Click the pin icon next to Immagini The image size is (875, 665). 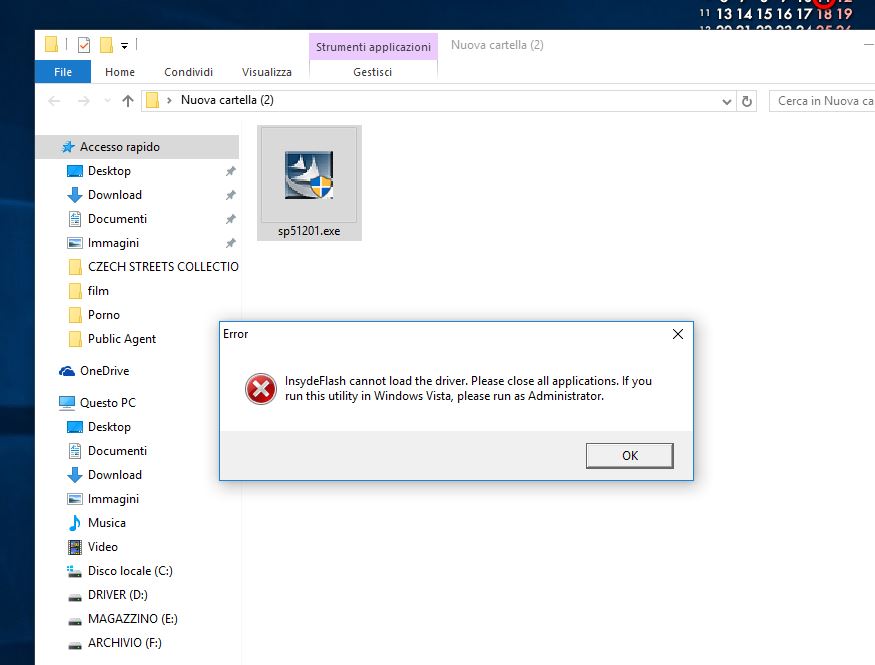pyautogui.click(x=230, y=243)
